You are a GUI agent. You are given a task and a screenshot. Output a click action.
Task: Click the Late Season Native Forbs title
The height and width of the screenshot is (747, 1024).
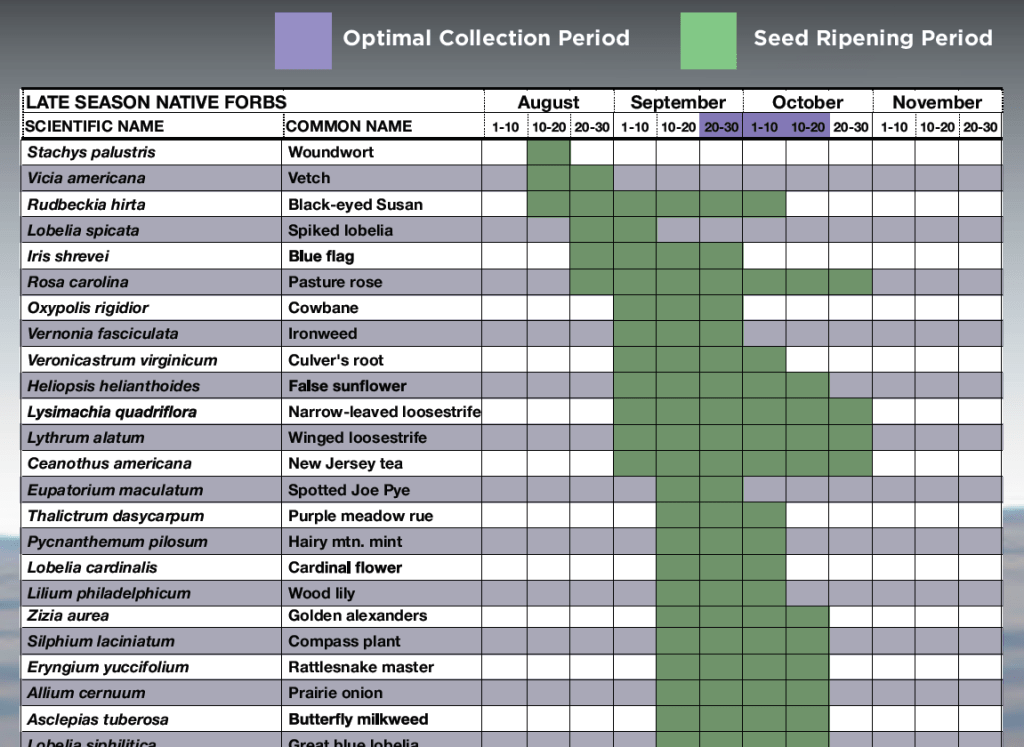coord(156,102)
